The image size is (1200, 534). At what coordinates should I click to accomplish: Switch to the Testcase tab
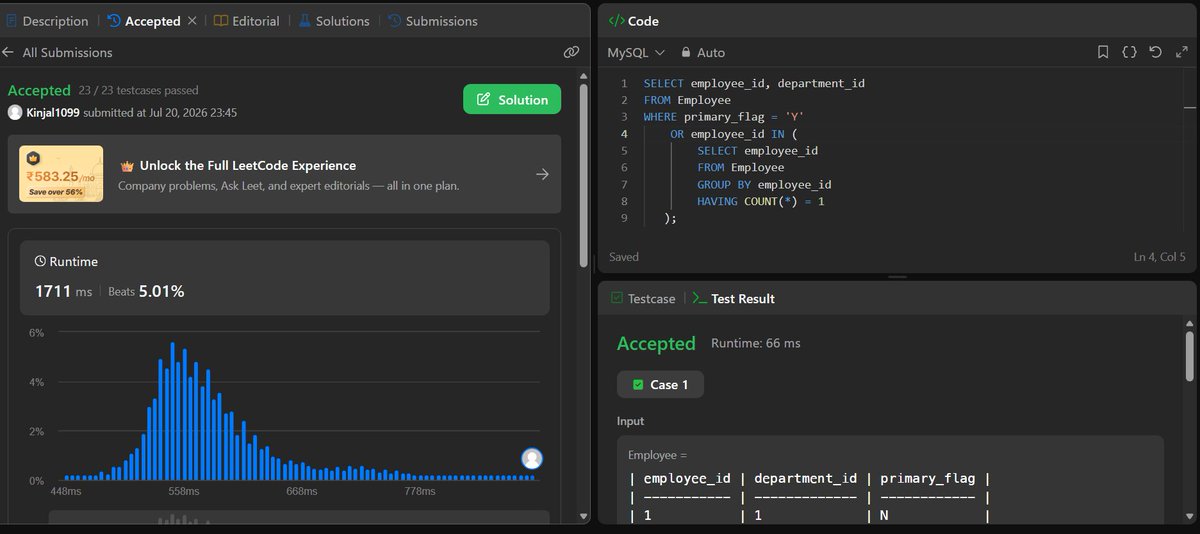tap(642, 298)
